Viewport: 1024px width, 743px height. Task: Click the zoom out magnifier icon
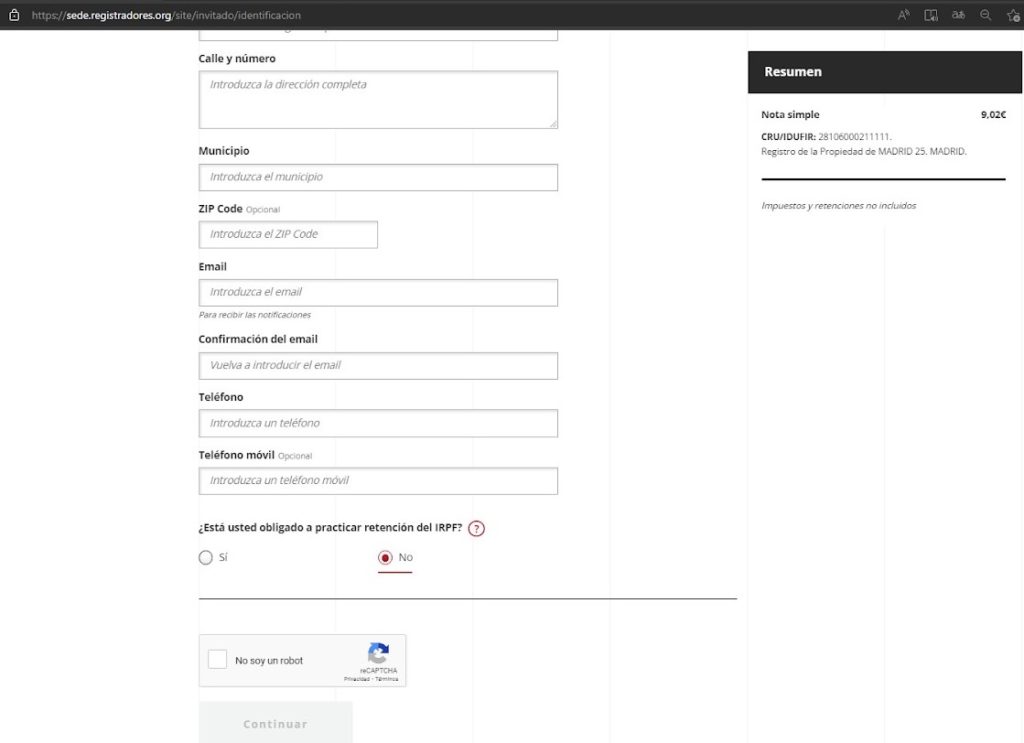pyautogui.click(x=985, y=15)
